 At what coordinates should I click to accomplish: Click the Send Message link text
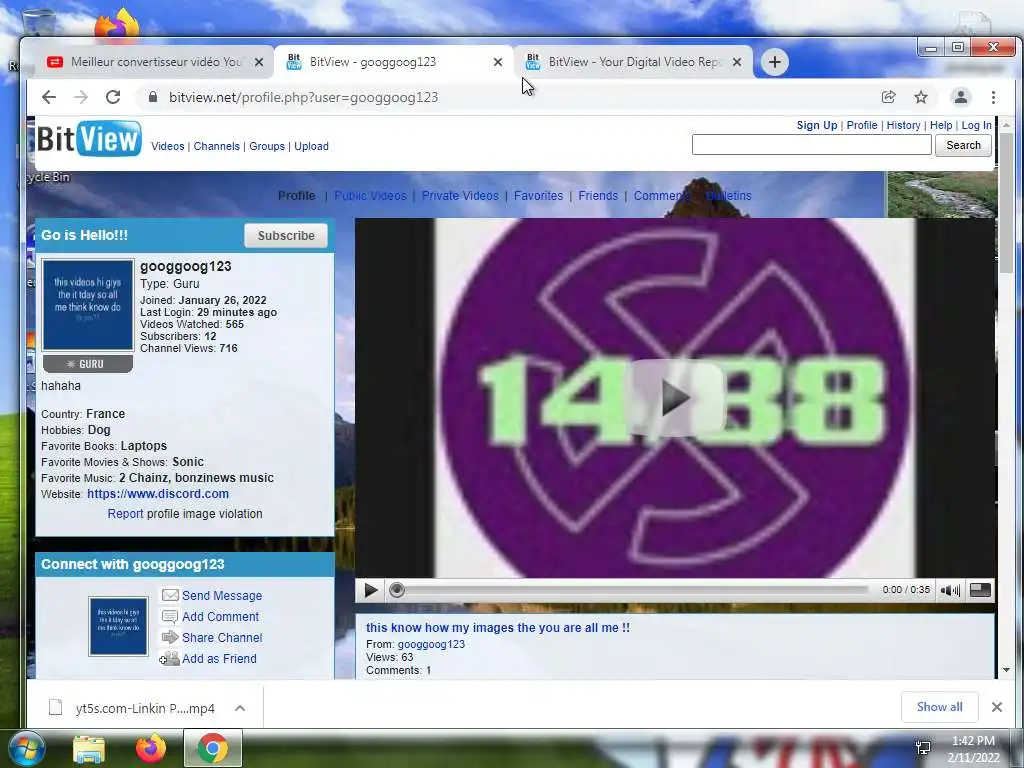[x=222, y=596]
